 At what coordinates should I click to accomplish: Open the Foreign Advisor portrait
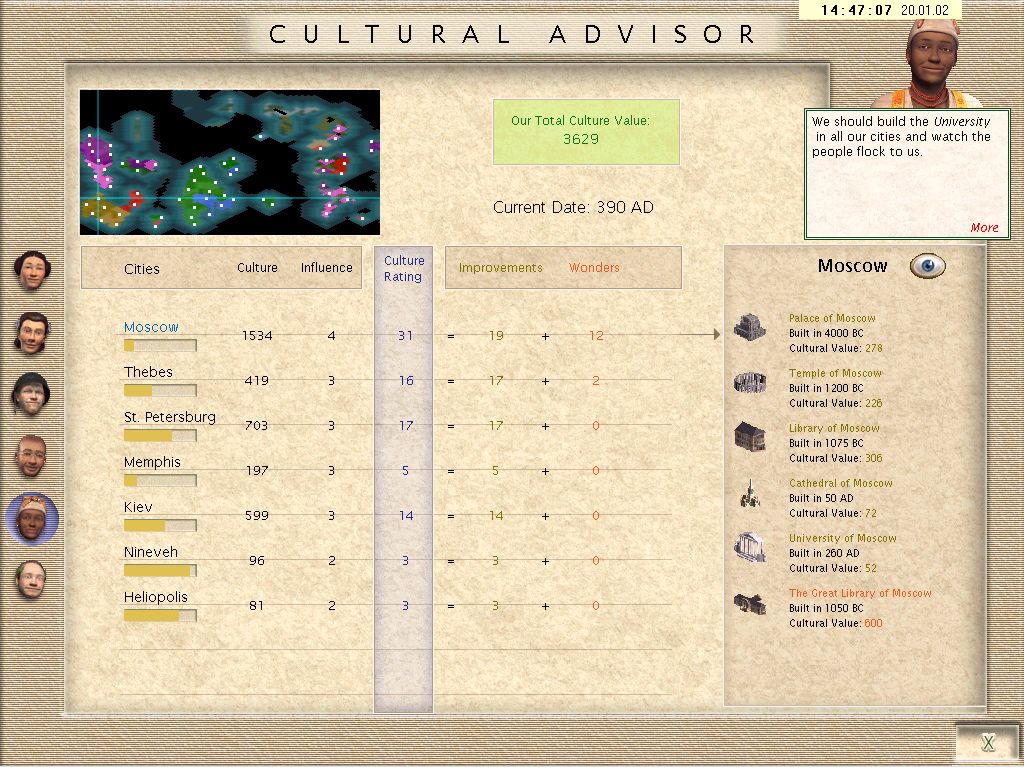(x=32, y=457)
